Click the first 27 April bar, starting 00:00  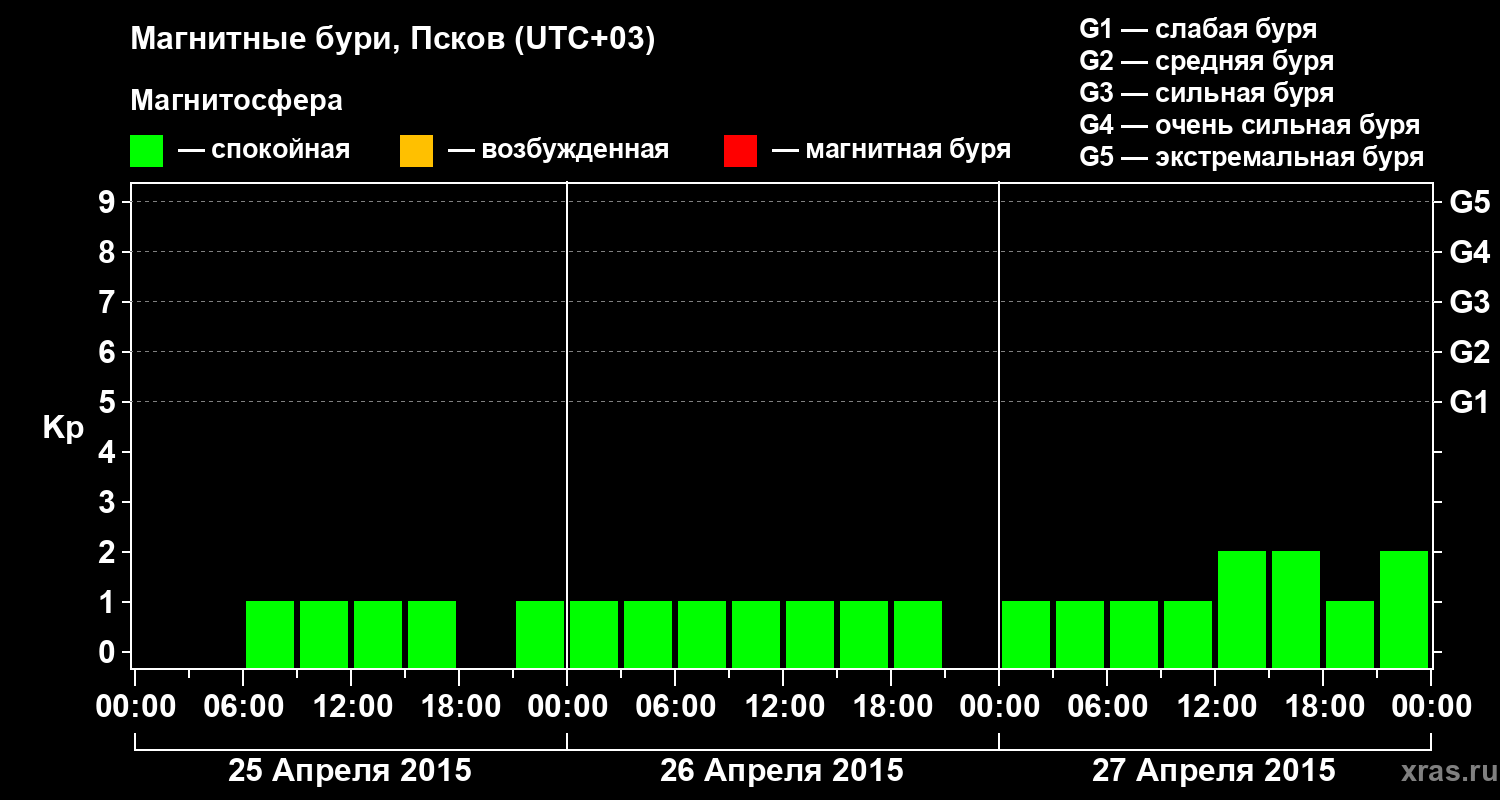point(1026,634)
